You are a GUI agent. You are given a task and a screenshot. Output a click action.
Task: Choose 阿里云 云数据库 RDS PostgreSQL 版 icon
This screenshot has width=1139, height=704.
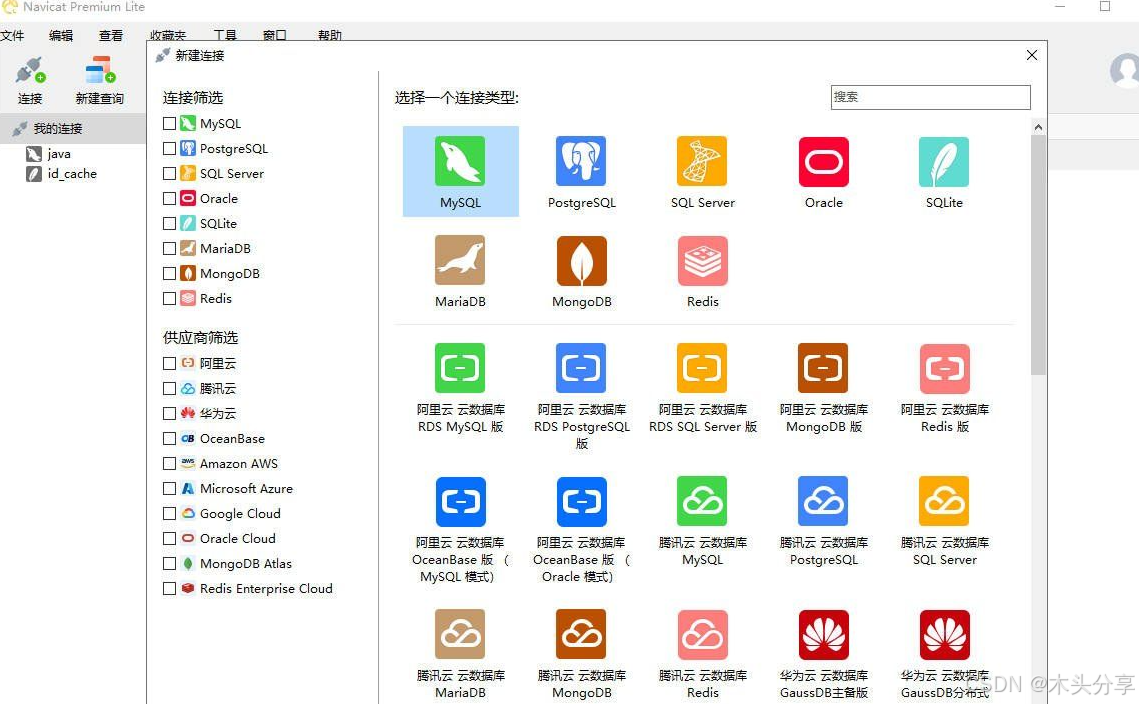coord(581,368)
